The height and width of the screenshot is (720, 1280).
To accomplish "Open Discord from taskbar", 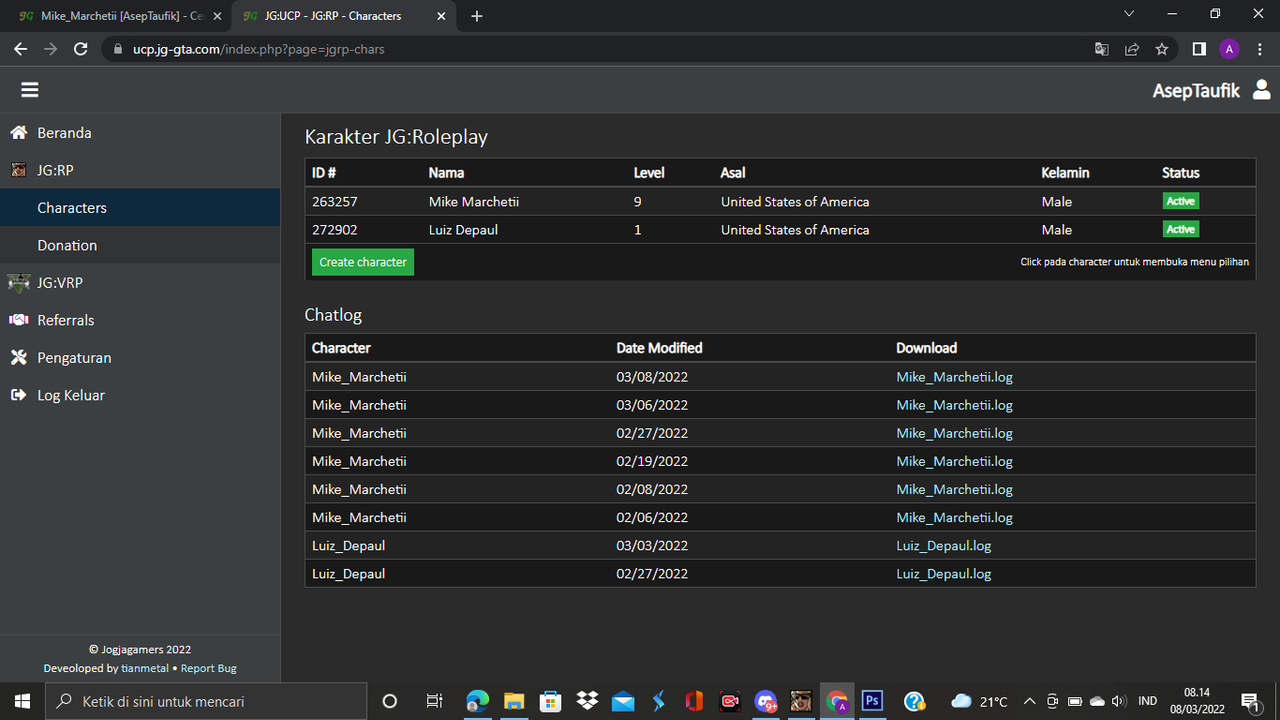I will coord(766,701).
